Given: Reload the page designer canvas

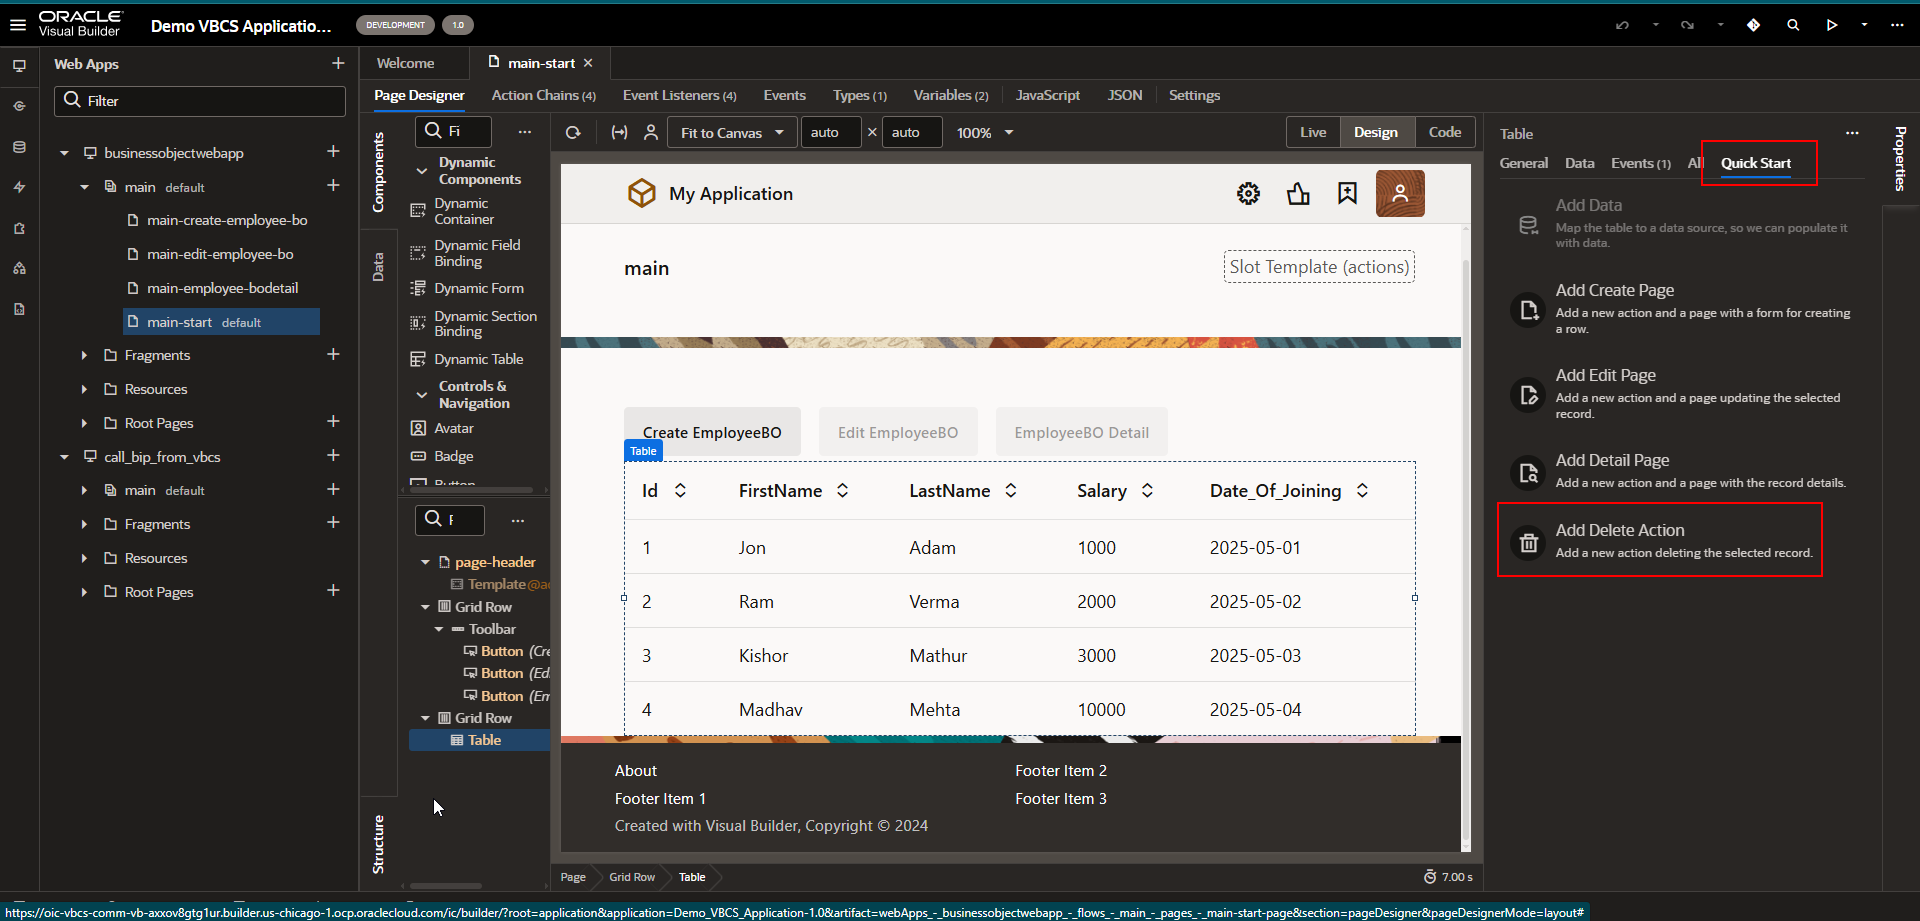Looking at the screenshot, I should (573, 132).
